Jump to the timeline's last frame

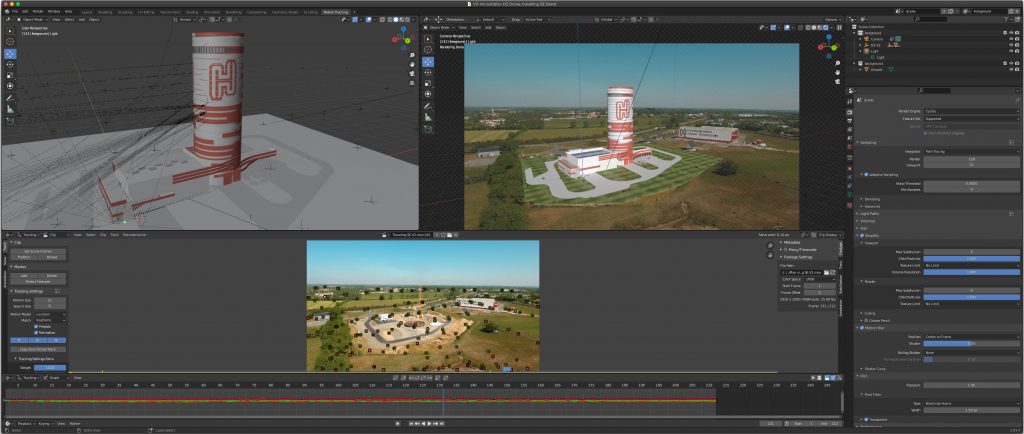click(441, 424)
